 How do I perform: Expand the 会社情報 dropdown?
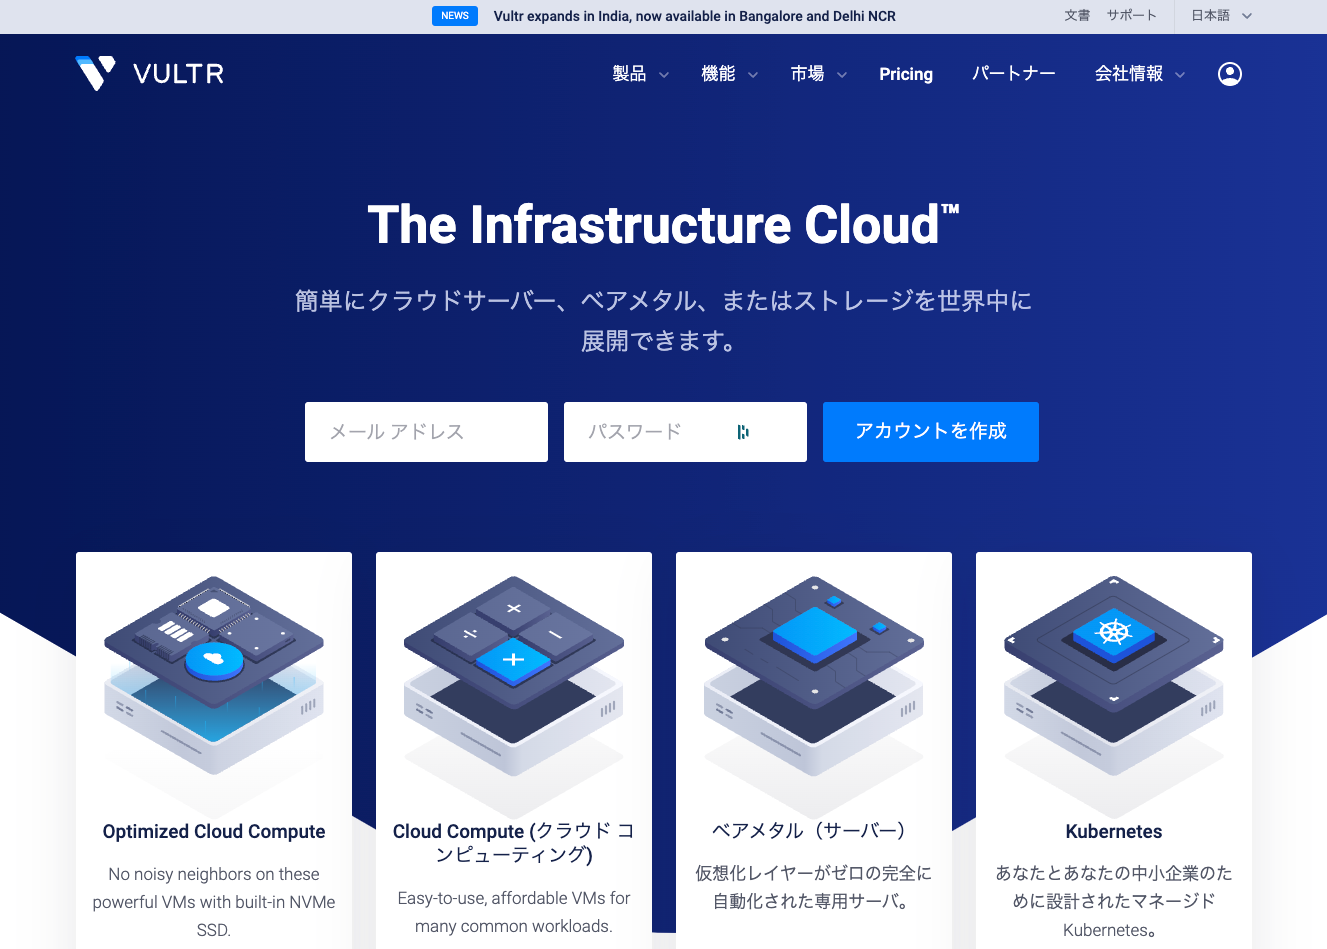click(1138, 73)
